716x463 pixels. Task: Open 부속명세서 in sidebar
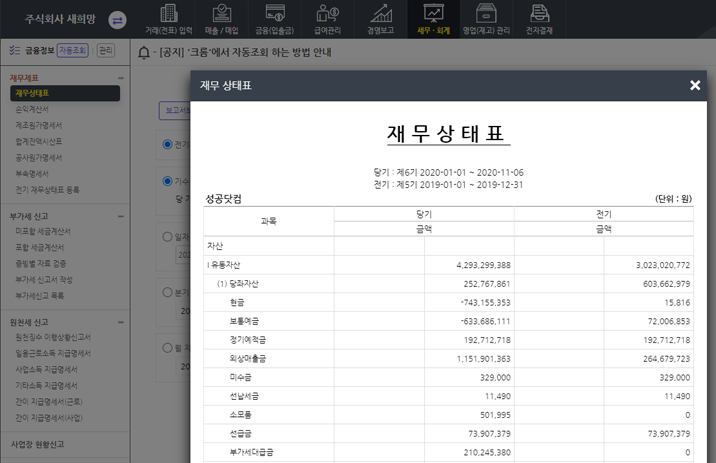(x=32, y=174)
